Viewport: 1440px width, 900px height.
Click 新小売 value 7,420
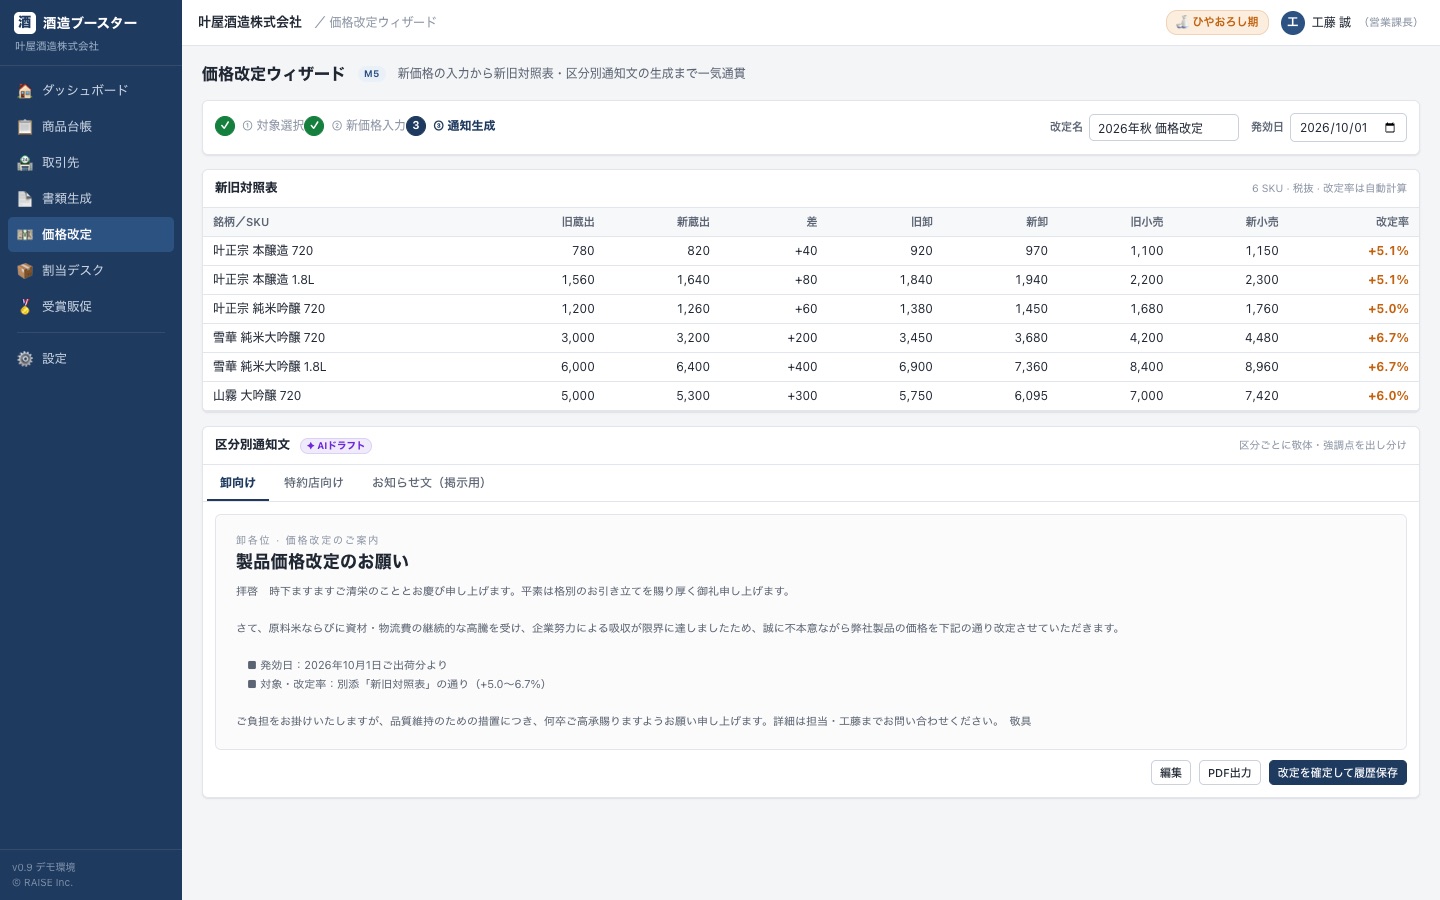pyautogui.click(x=1262, y=396)
